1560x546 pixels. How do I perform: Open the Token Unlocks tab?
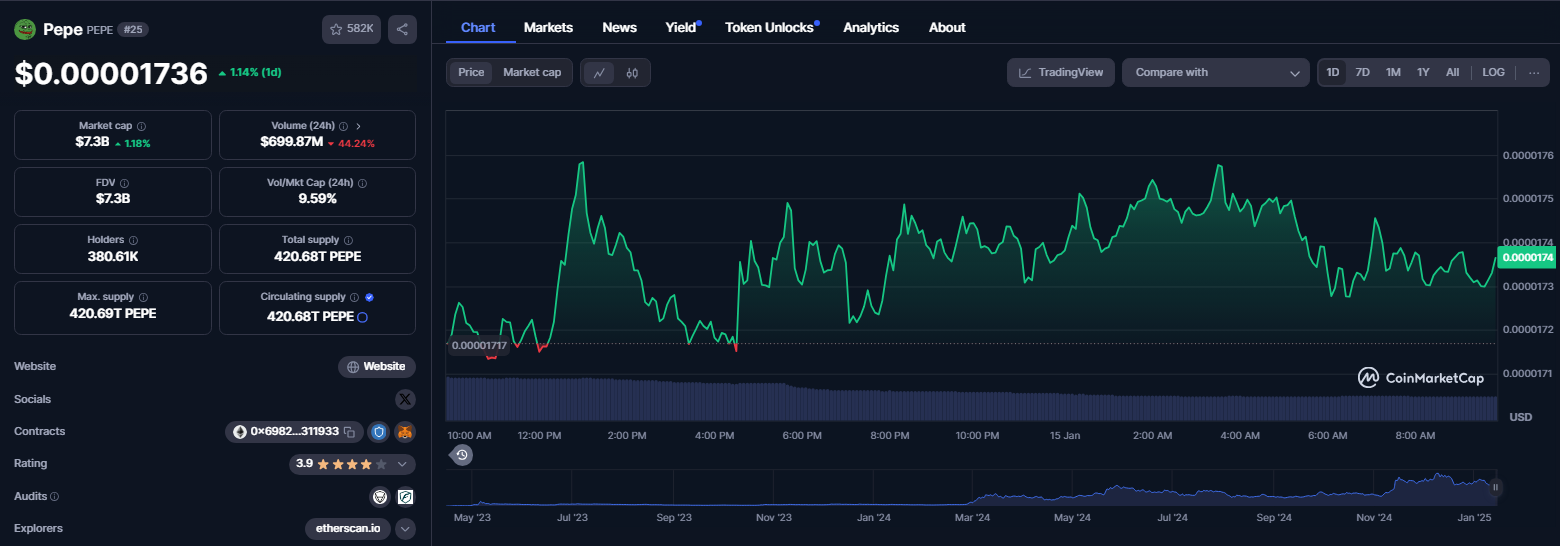(769, 27)
